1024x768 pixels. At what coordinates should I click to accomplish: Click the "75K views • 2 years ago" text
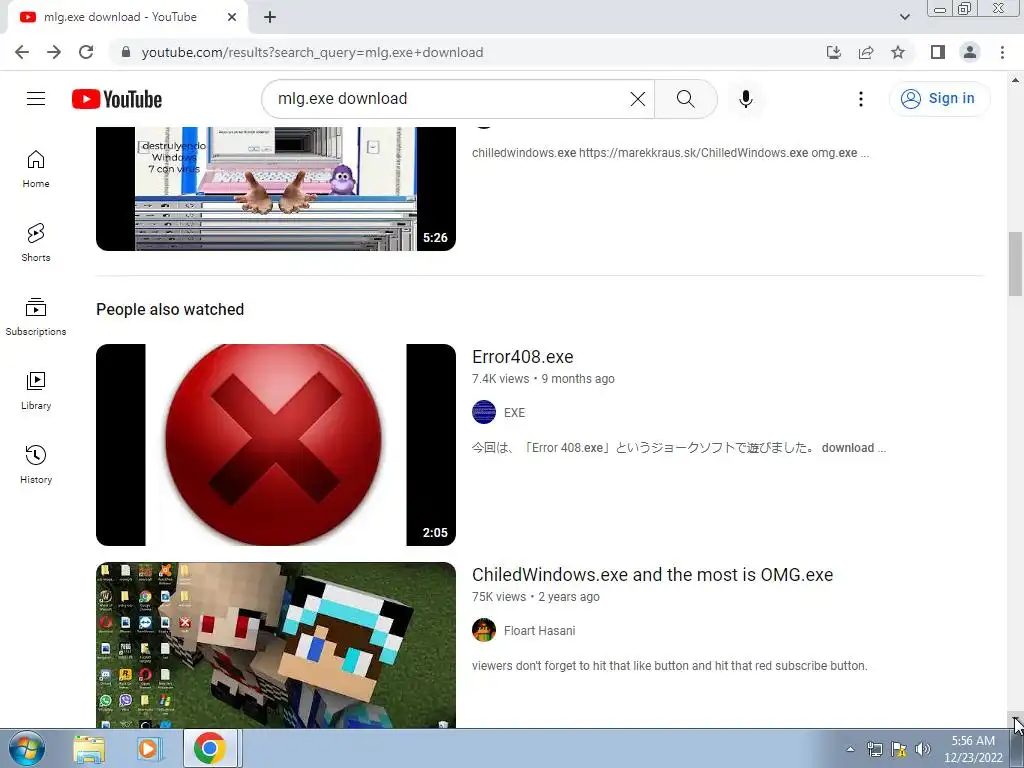click(x=536, y=597)
